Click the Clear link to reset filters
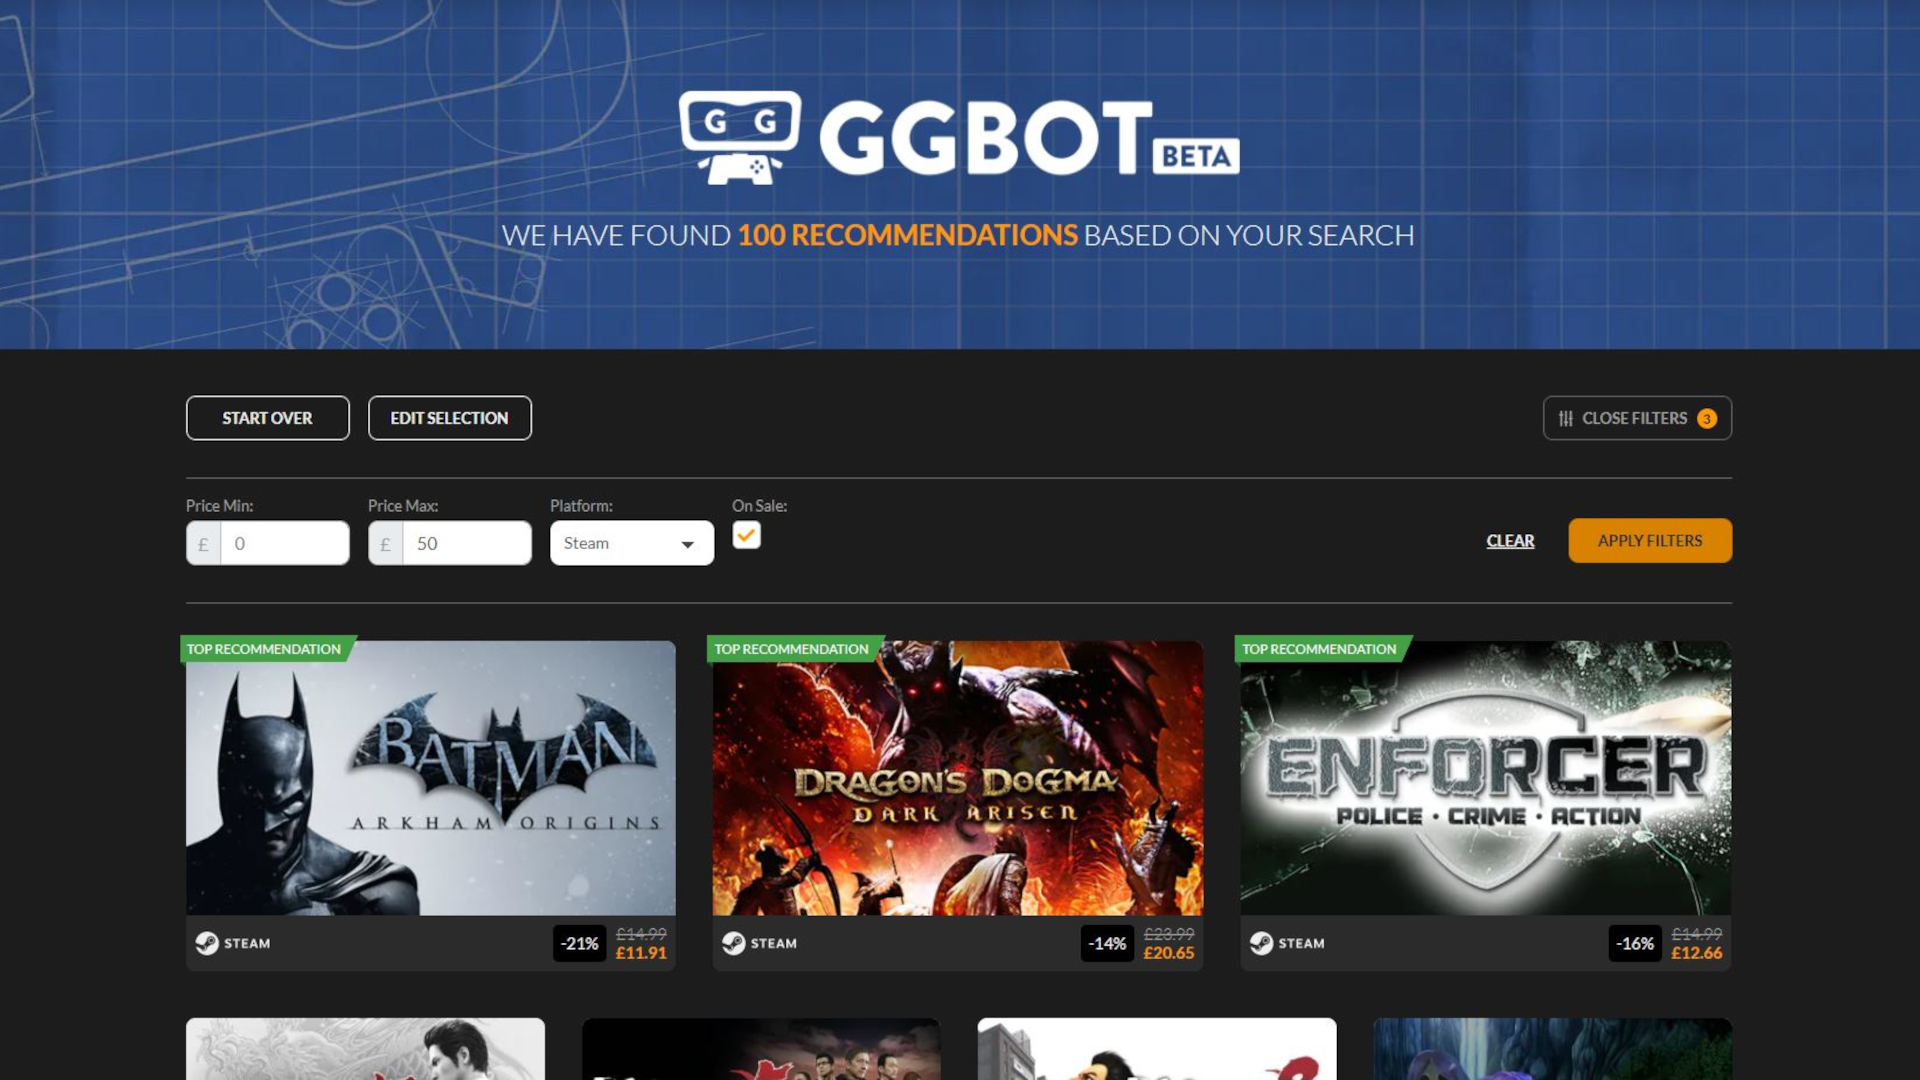This screenshot has width=1920, height=1080. [x=1510, y=540]
